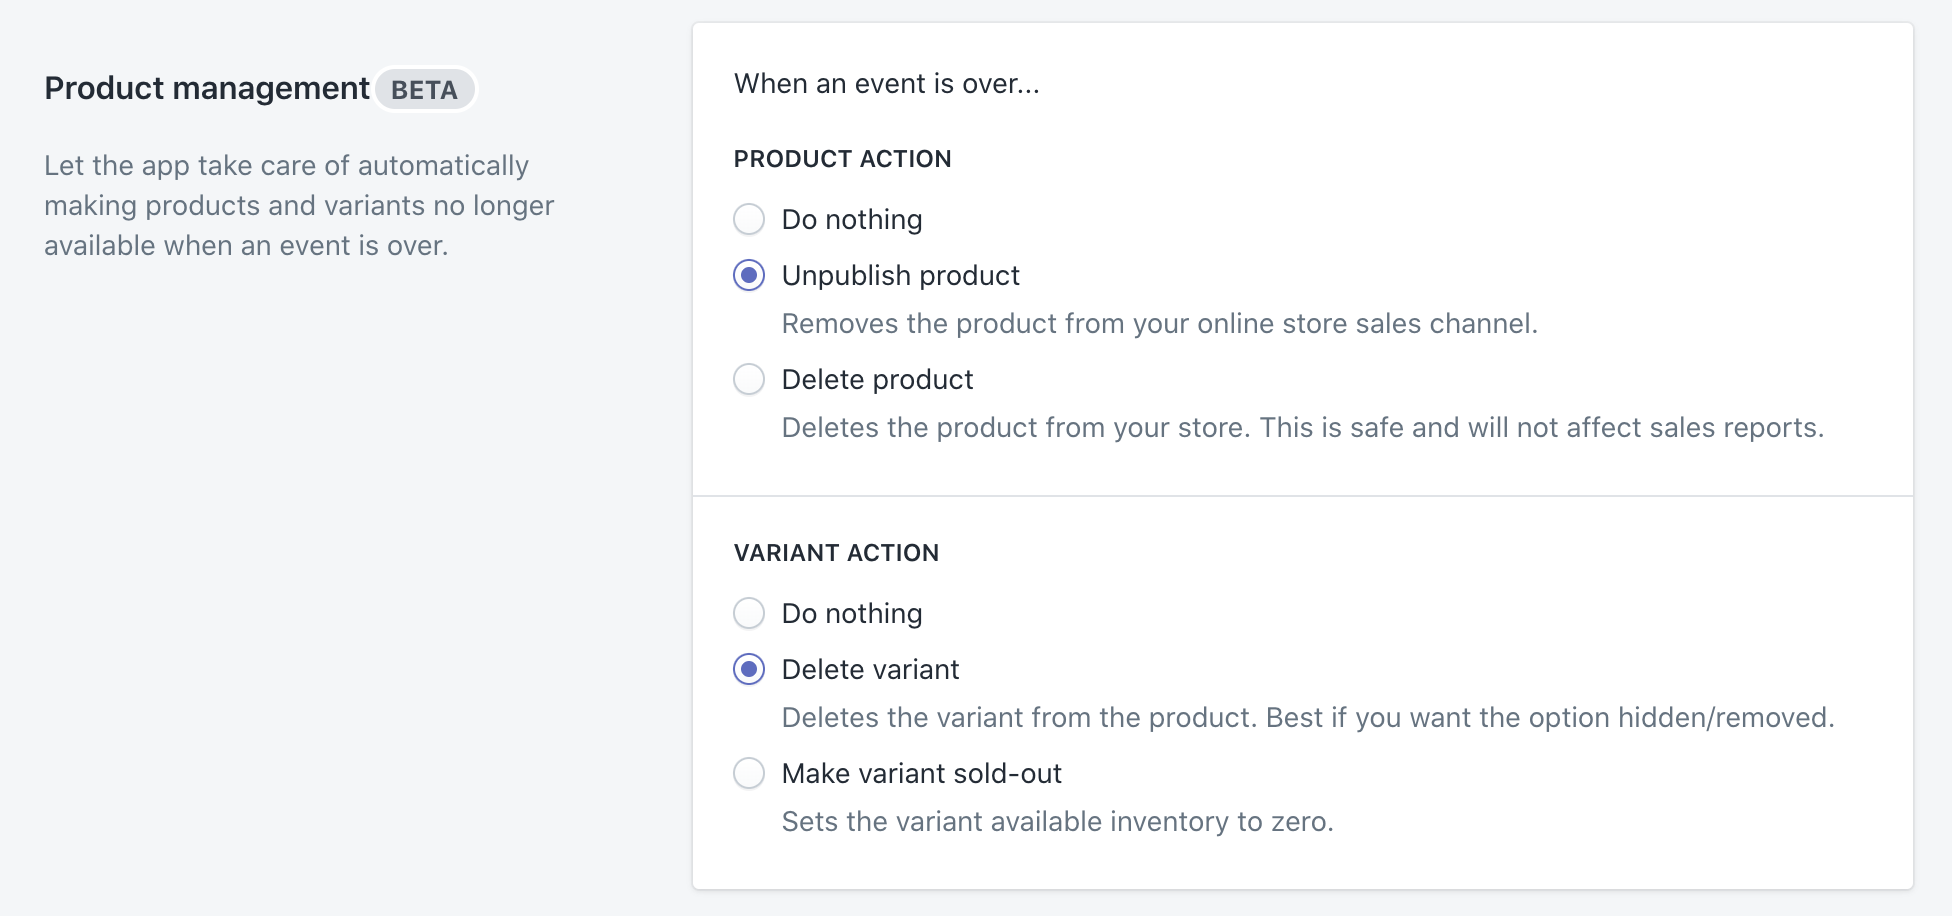Click the 'Let the app take care' description paragraph
Screen dimensions: 1952x916
(299, 205)
